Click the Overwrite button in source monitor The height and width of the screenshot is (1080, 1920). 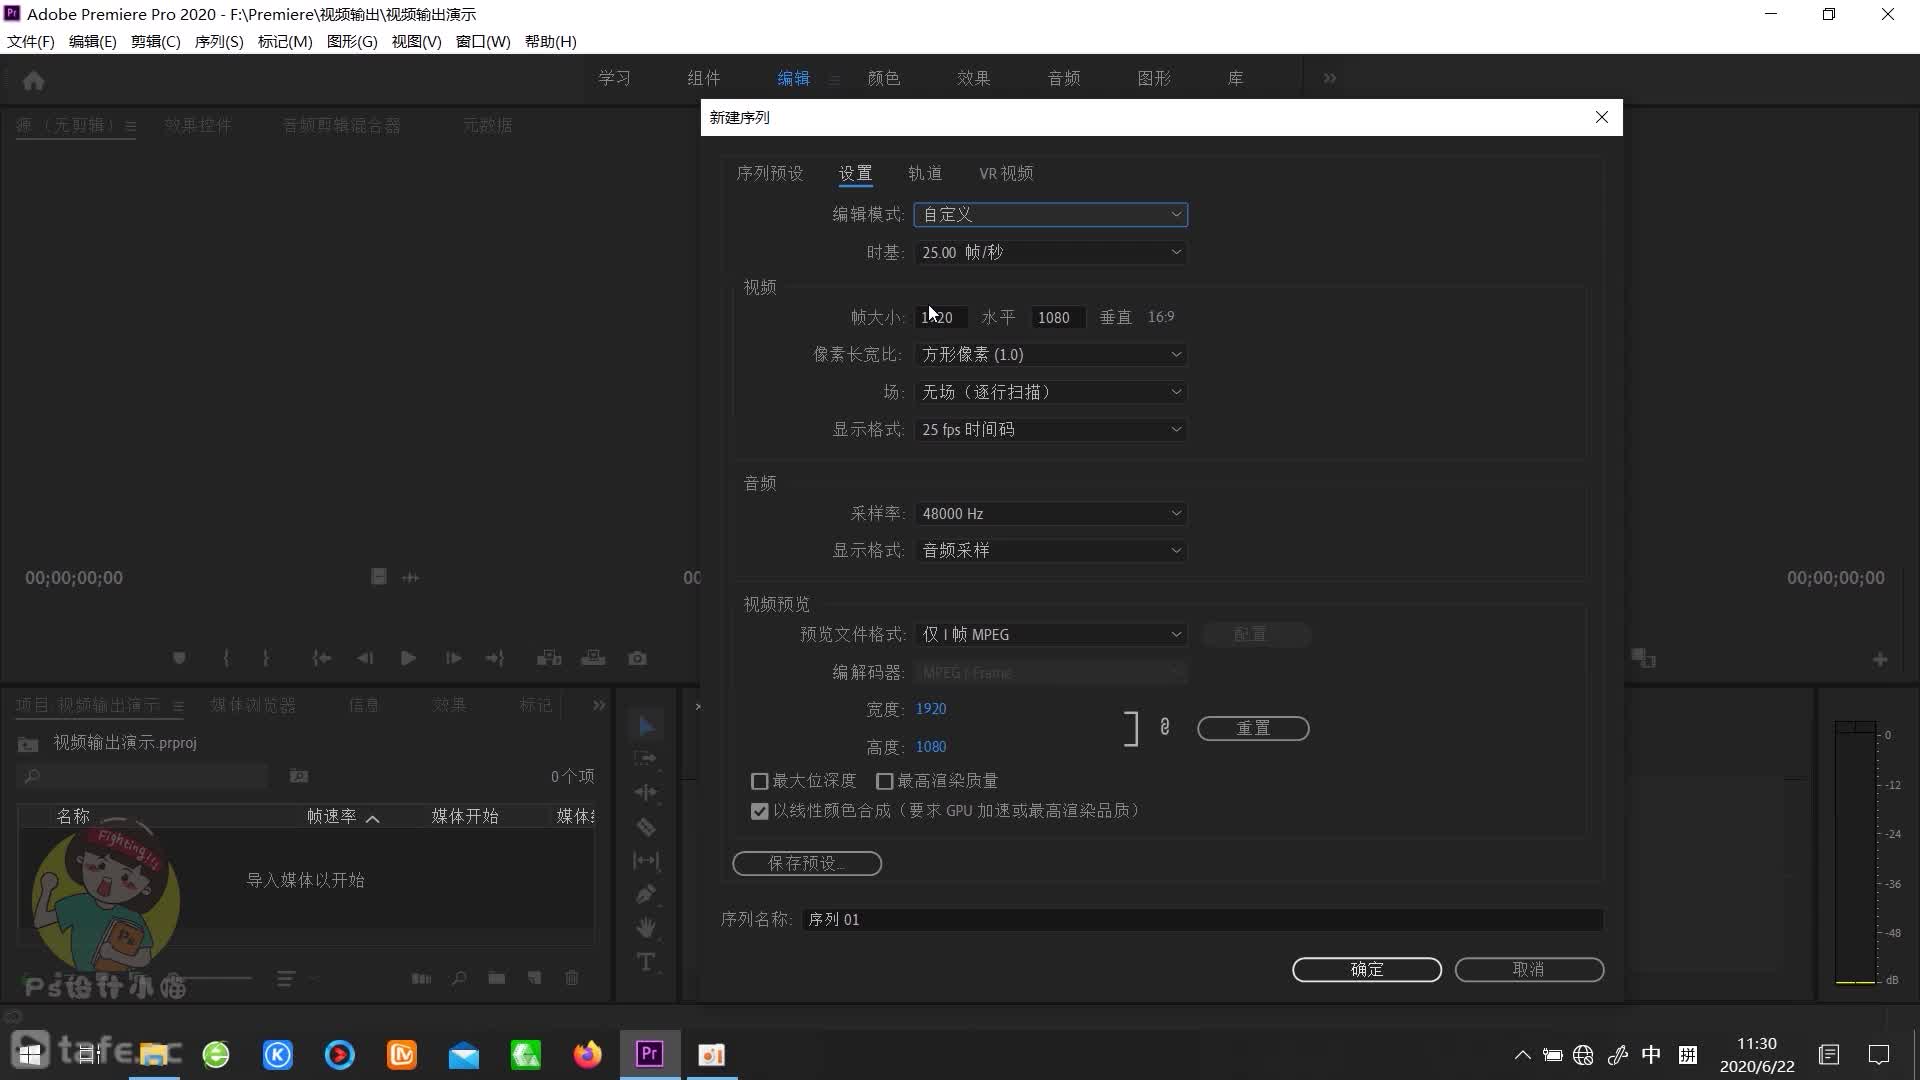coord(593,658)
